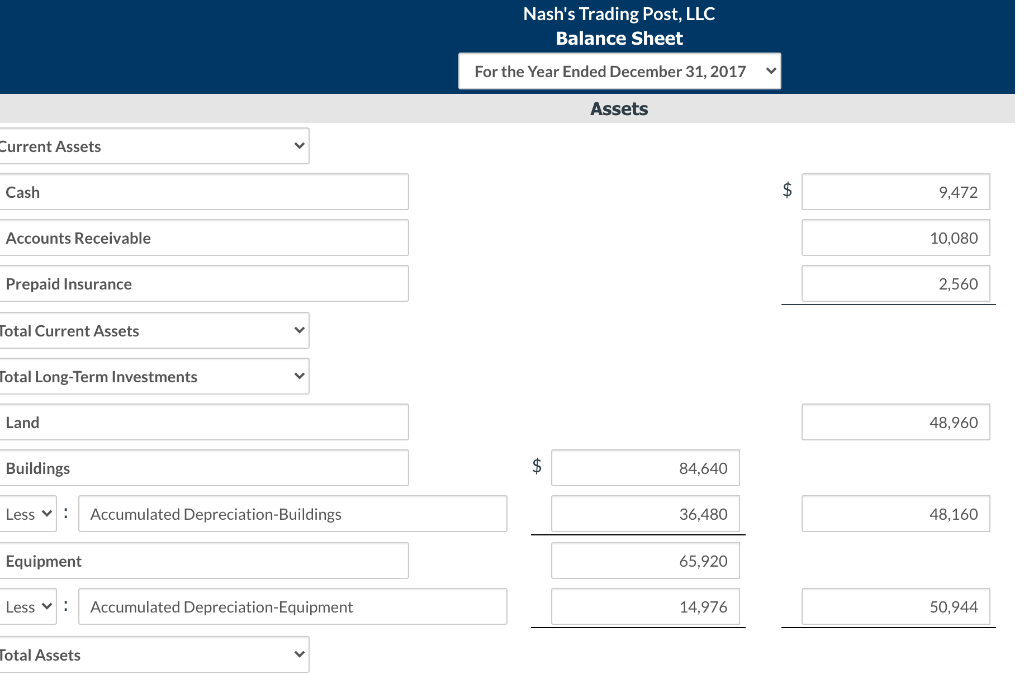Screen dimensions: 1024x674
Task: Select the Cash amount field showing 9,472
Action: tap(895, 191)
